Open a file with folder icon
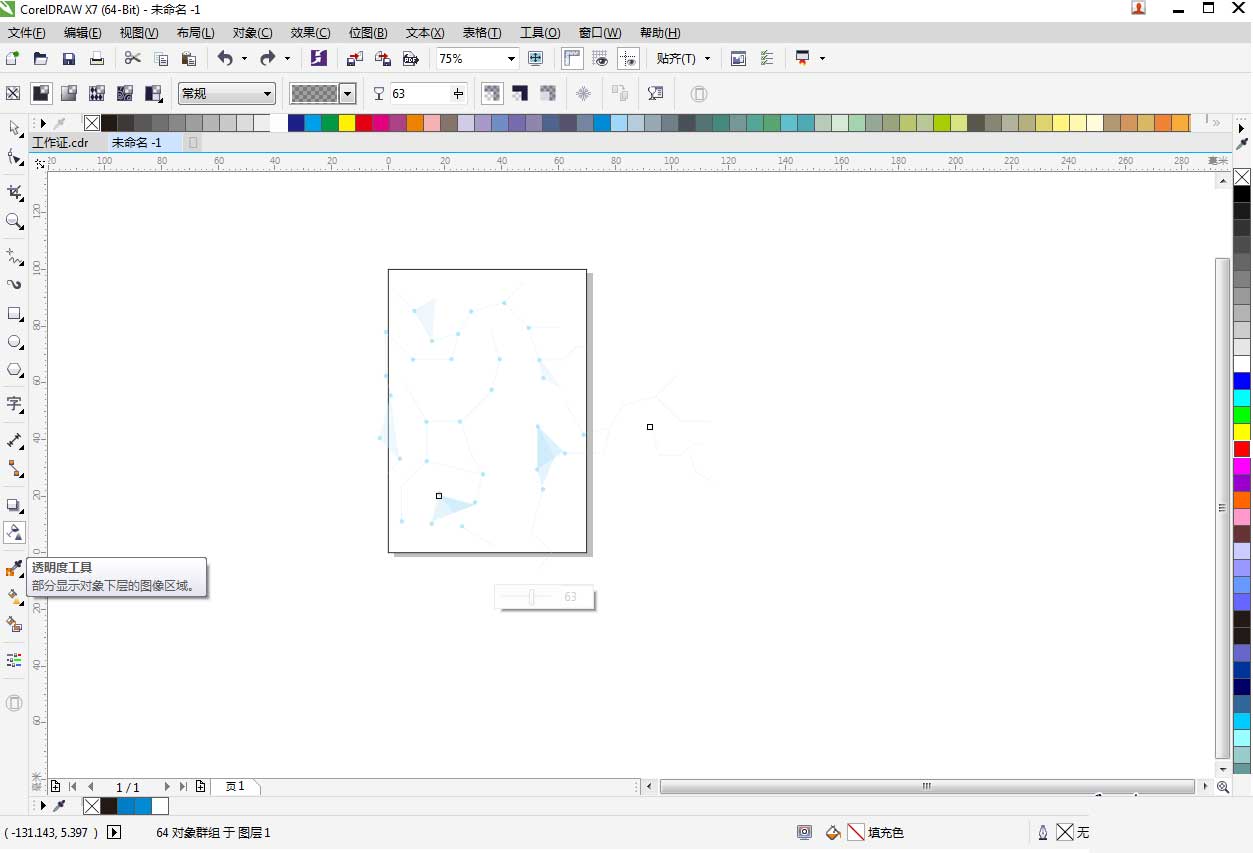The height and width of the screenshot is (853, 1253). point(41,58)
